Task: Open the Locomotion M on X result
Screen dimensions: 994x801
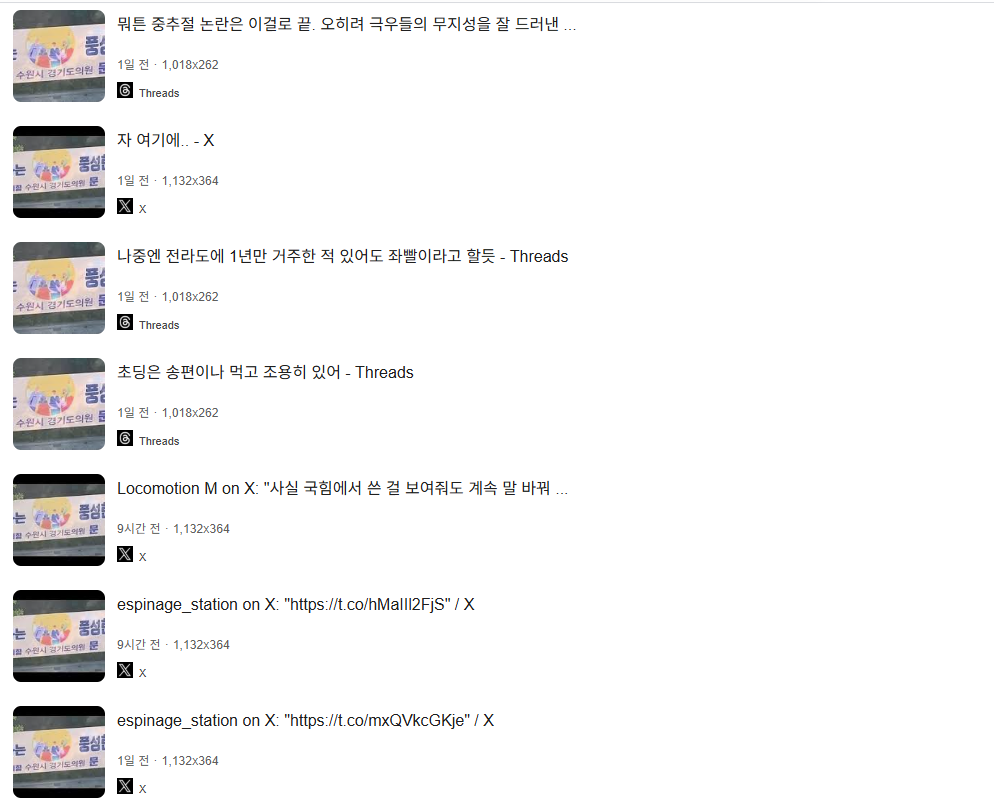Action: pyautogui.click(x=342, y=488)
